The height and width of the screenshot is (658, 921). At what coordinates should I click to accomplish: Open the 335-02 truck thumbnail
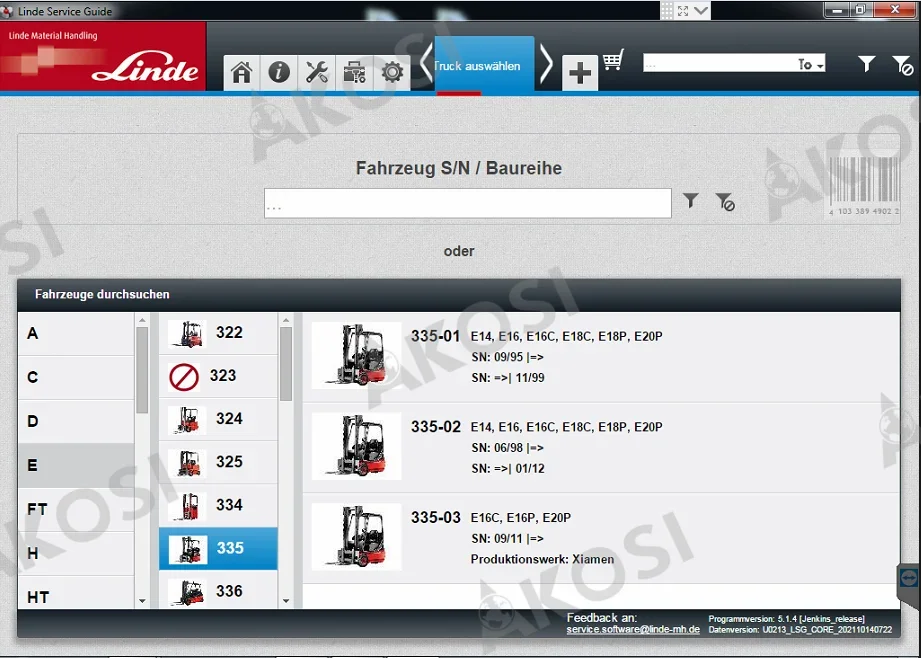tap(357, 446)
